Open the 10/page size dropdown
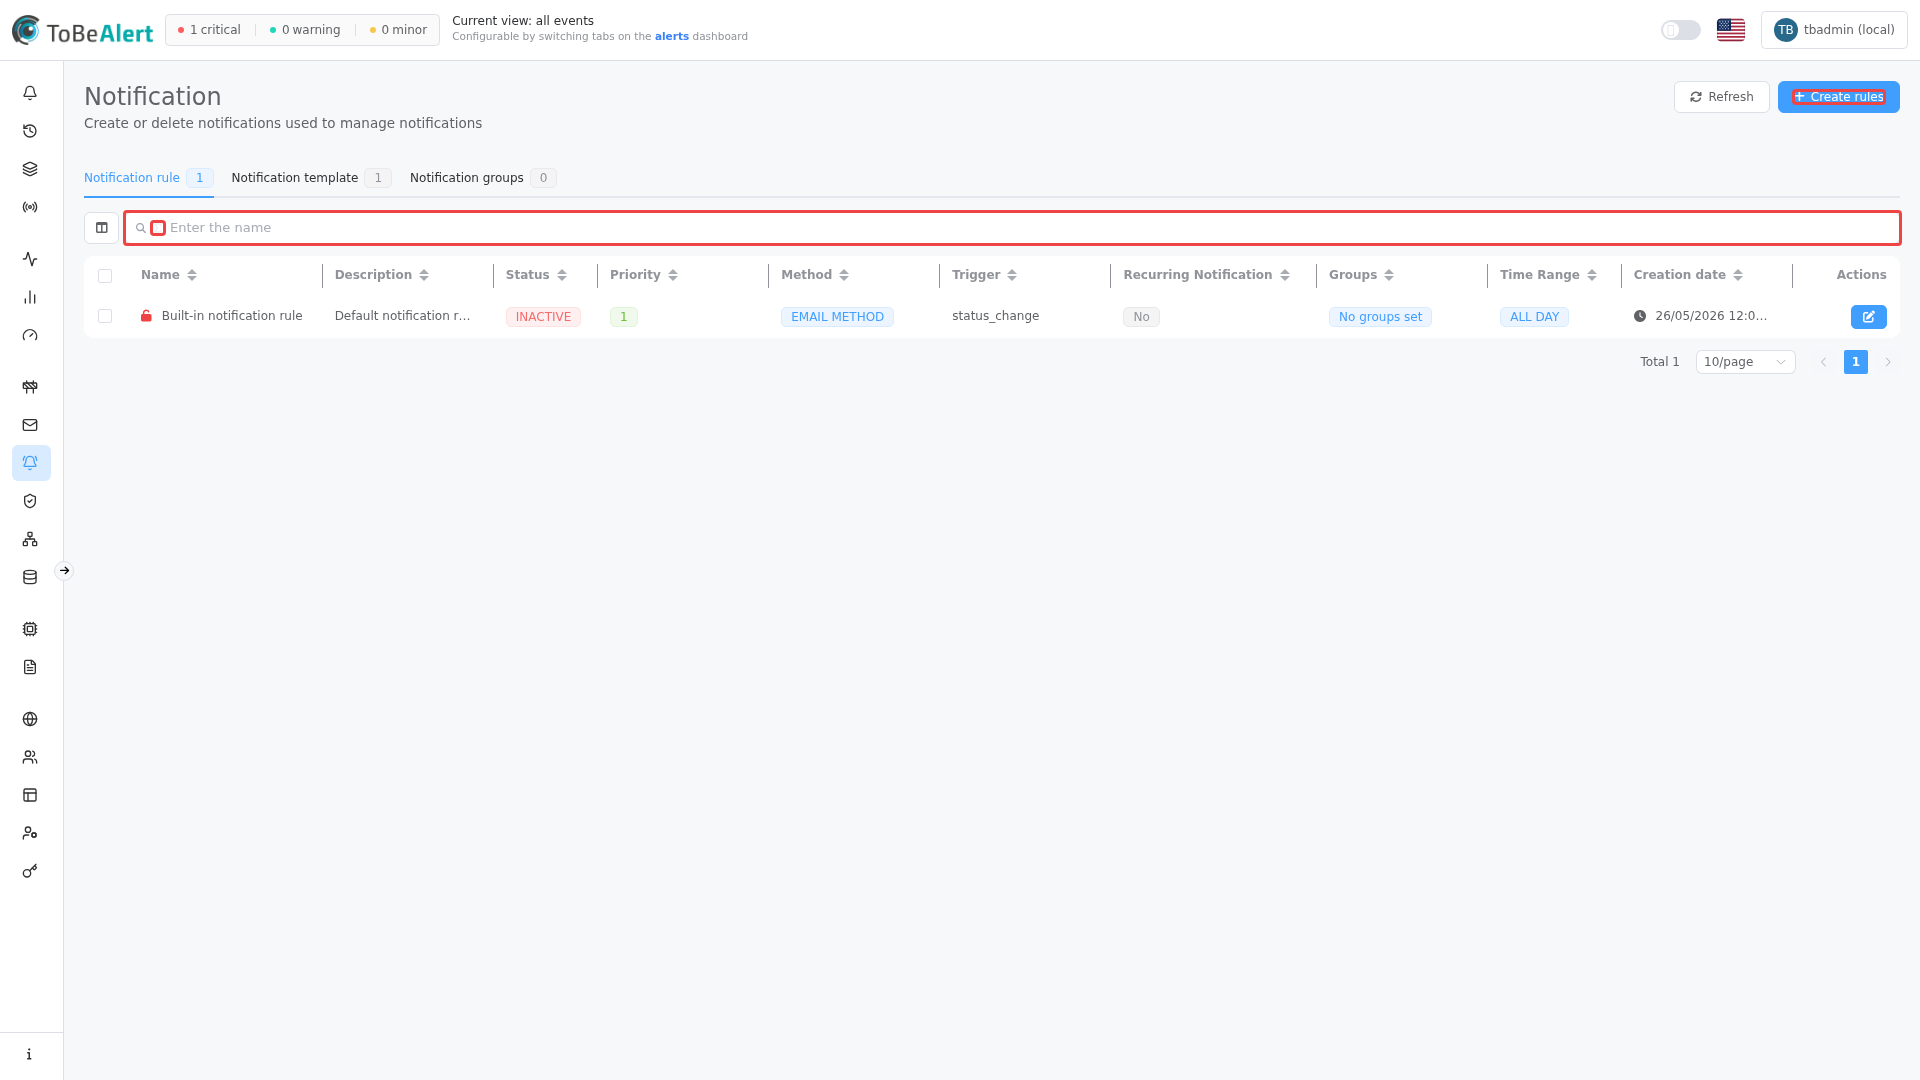The image size is (1920, 1080). [1745, 362]
